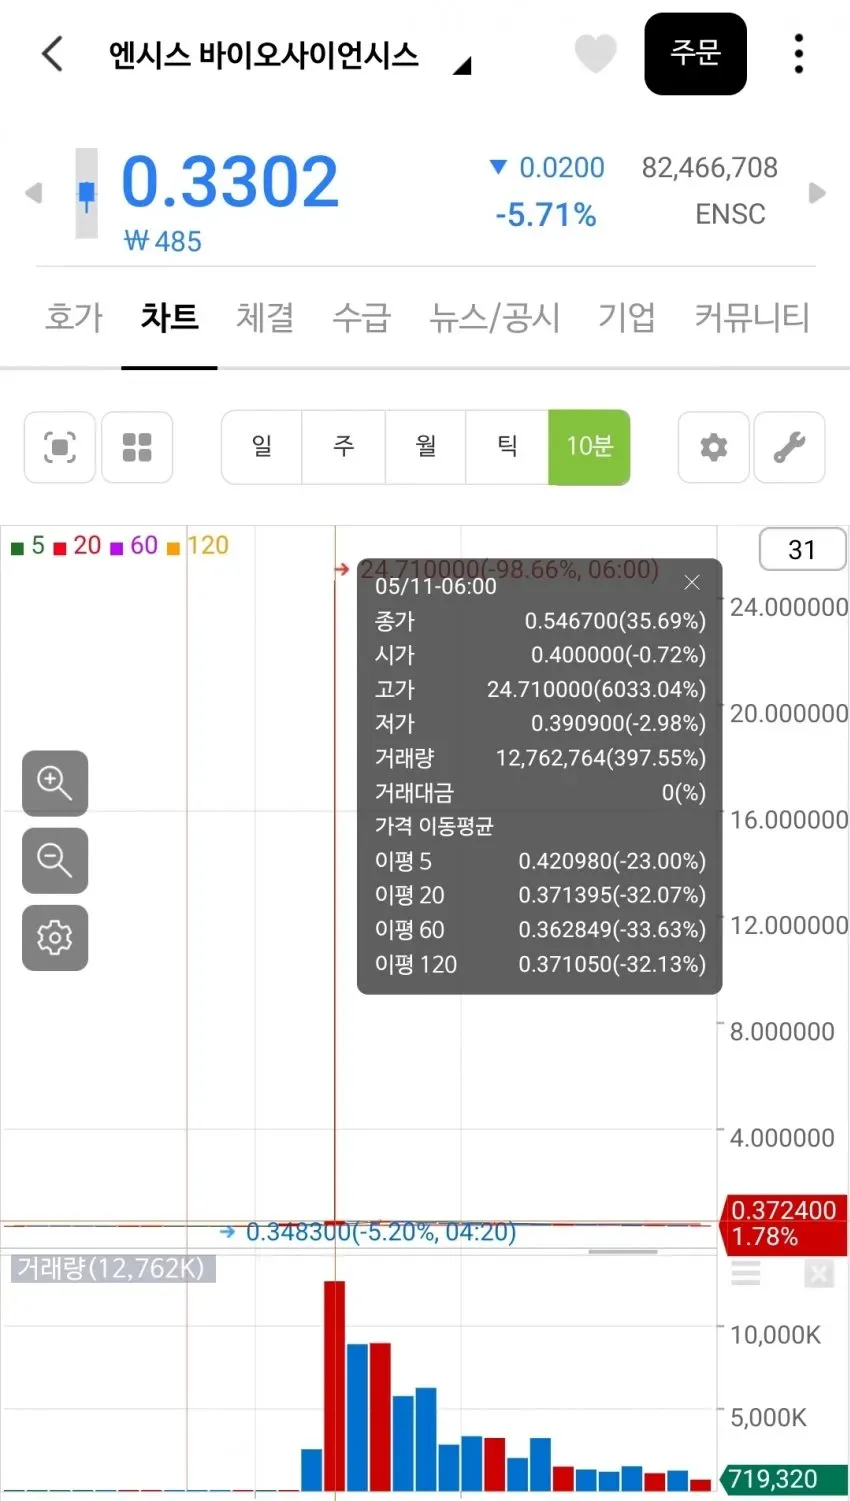Screen dimensions: 850x1501
Task: Zoom in on the chart
Action: coord(55,783)
